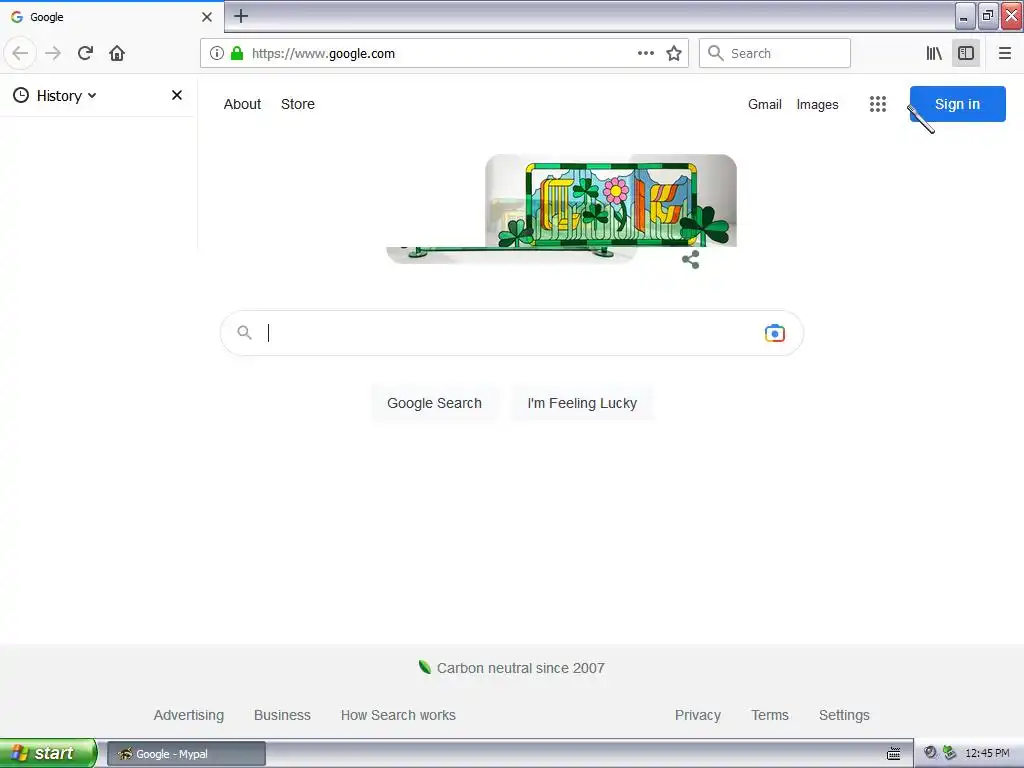Show site information icon in address bar

[217, 53]
